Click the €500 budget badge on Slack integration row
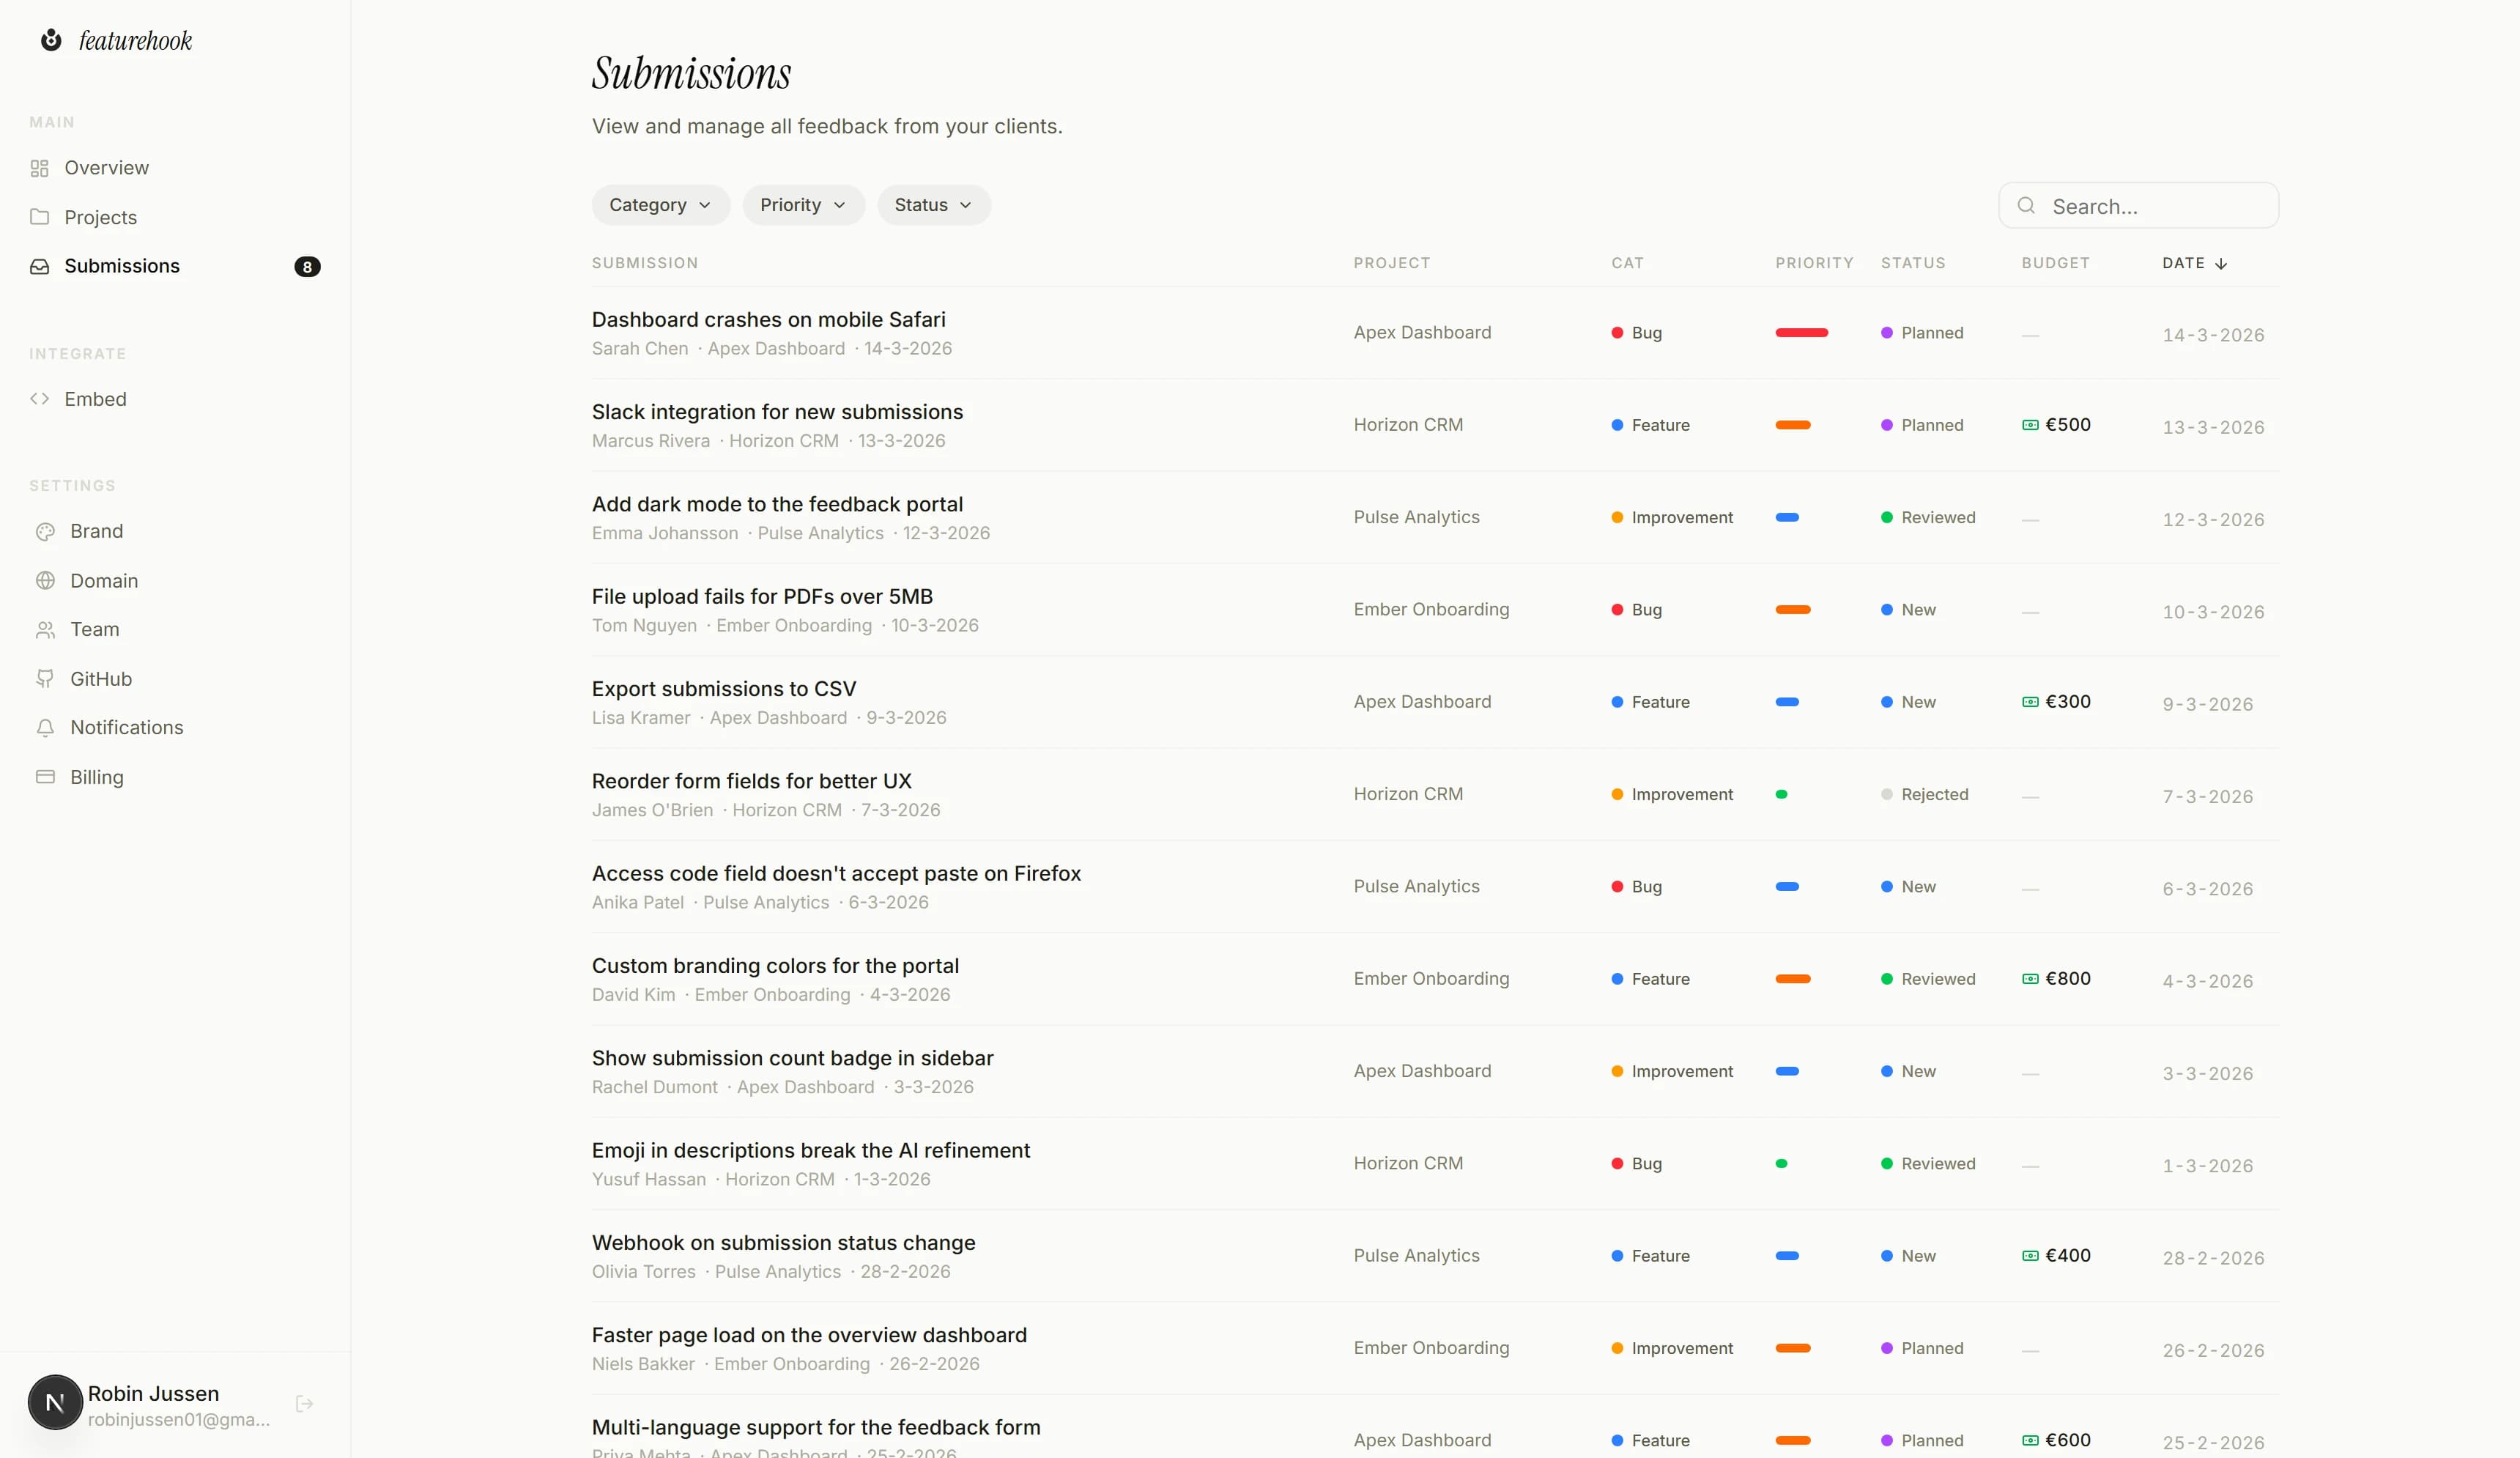Screen dimensions: 2520x1458 click(2057, 424)
